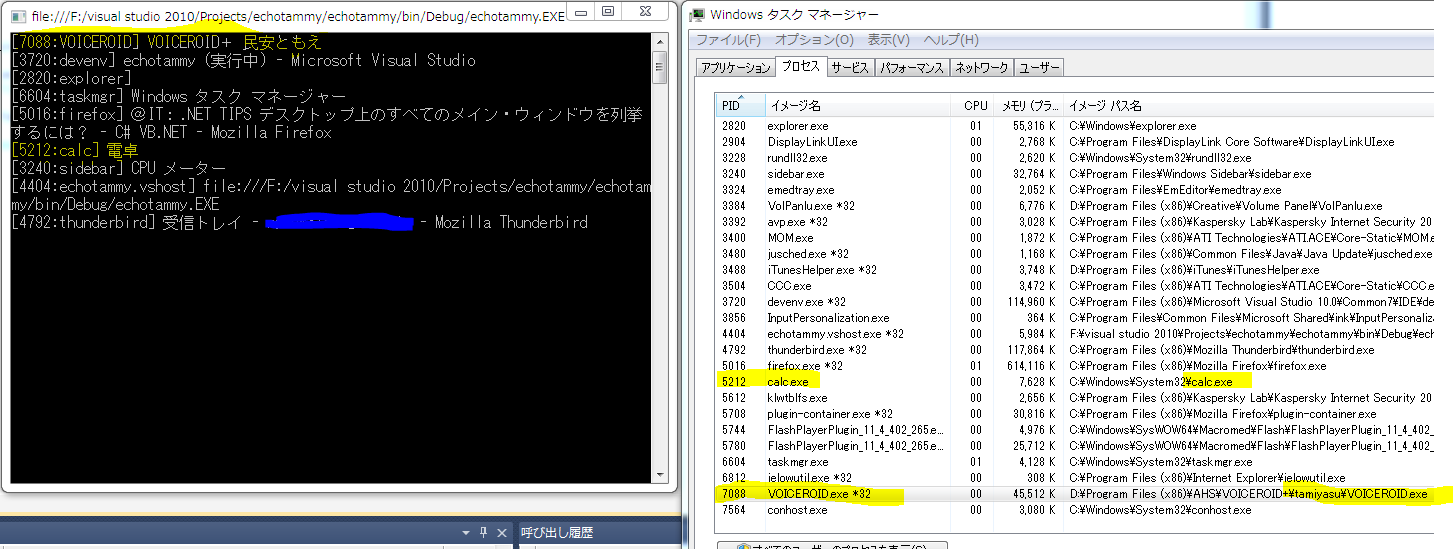
Task: Open the パフォーマンス tab
Action: 911,68
